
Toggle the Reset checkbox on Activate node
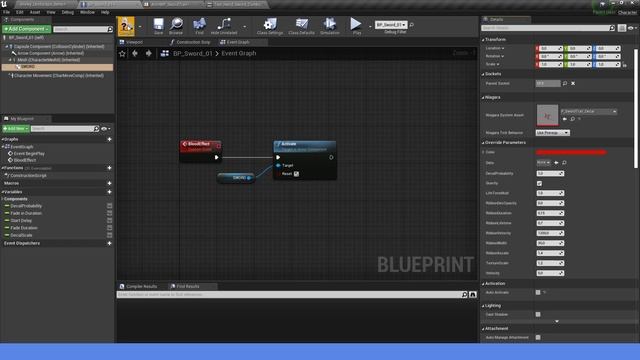click(296, 174)
